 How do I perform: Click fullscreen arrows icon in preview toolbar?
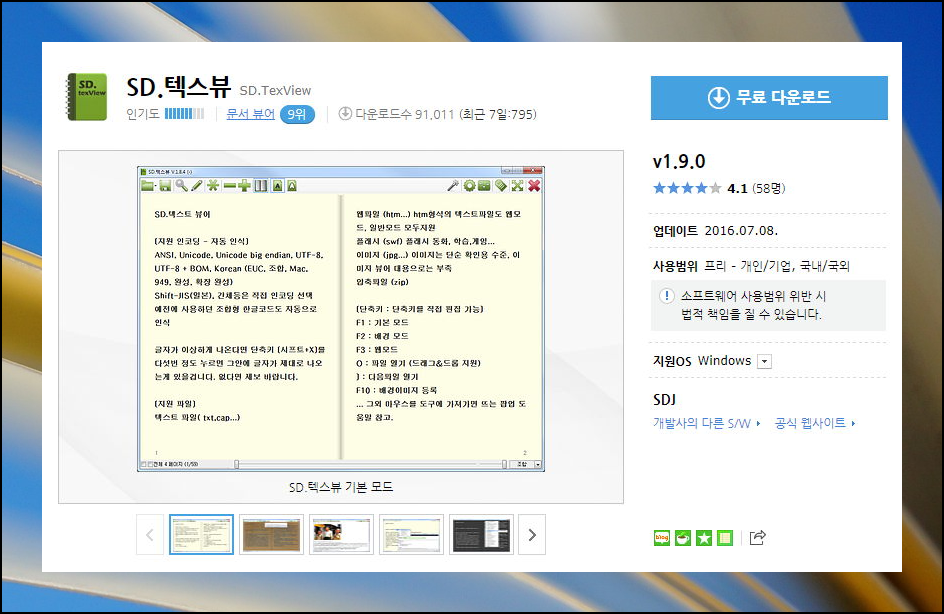click(x=517, y=185)
